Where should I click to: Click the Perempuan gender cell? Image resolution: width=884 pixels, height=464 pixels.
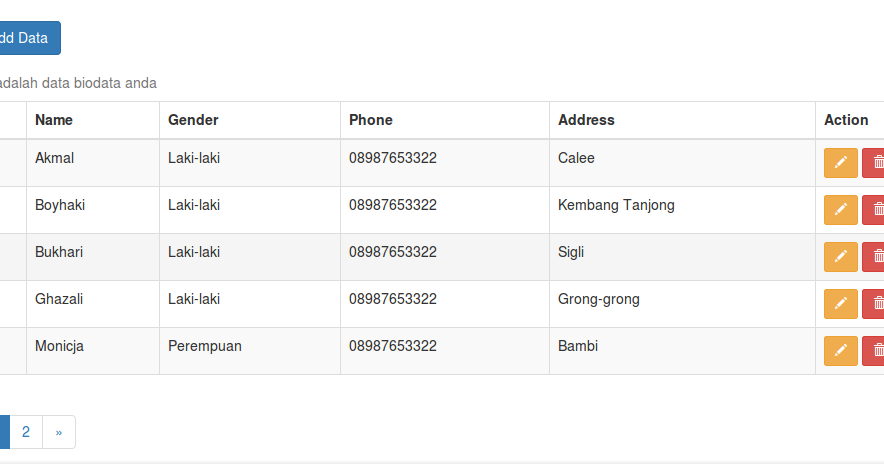tap(205, 346)
